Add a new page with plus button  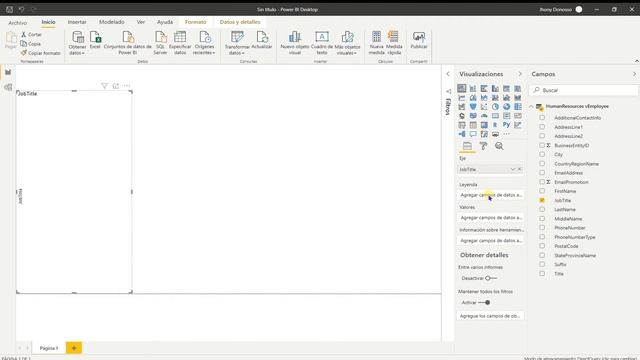click(74, 348)
